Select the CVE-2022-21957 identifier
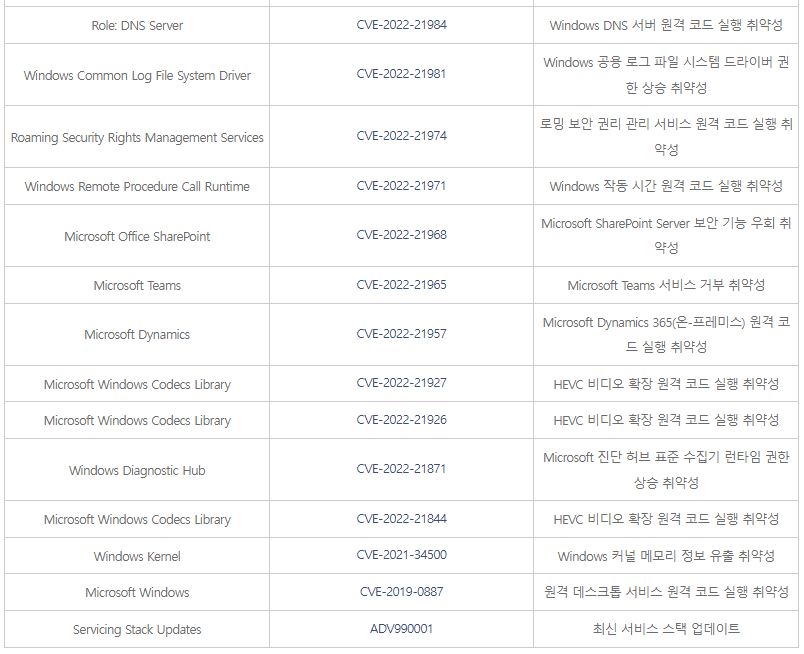The height and width of the screenshot is (654, 804). coord(401,335)
